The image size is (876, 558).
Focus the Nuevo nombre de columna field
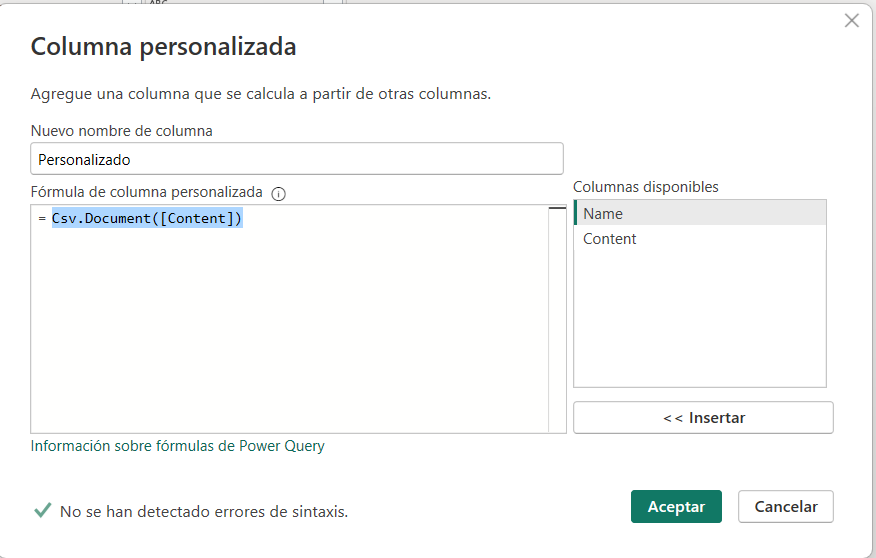(x=297, y=159)
